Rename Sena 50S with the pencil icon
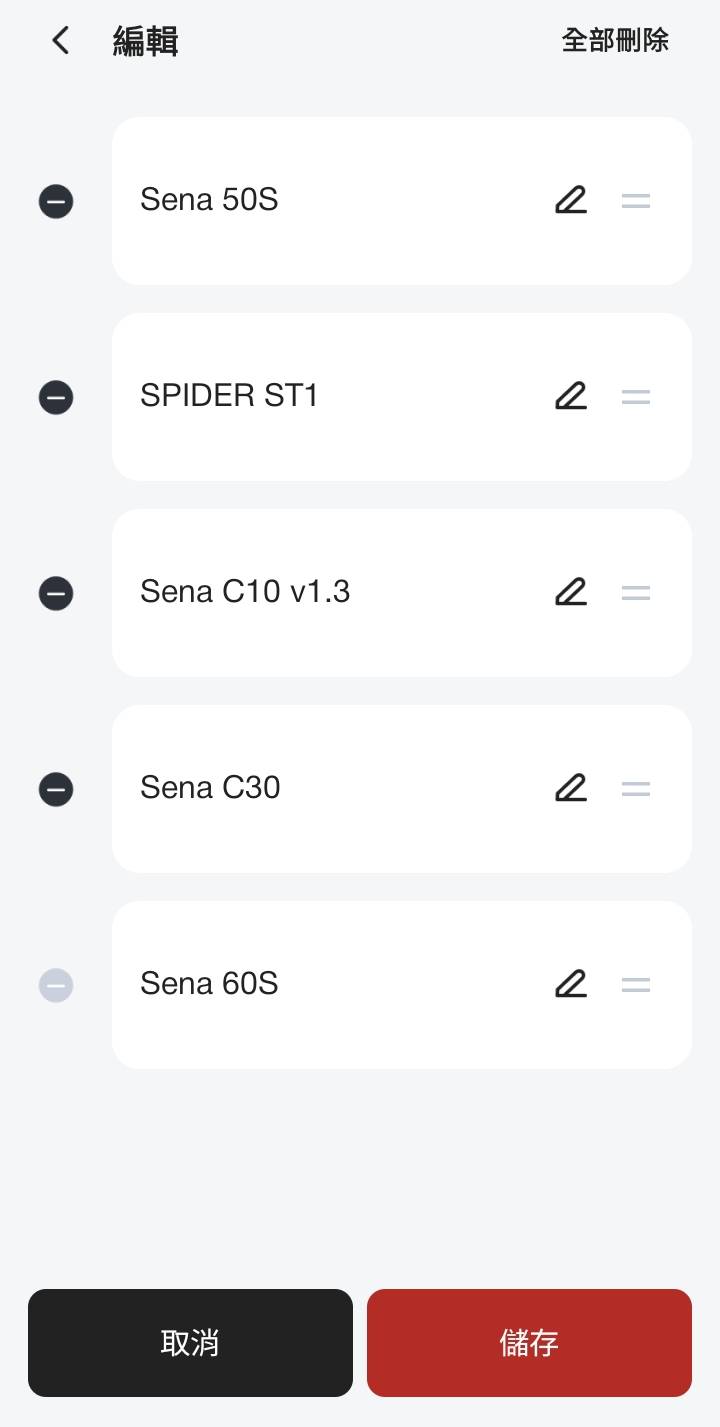 [x=571, y=201]
